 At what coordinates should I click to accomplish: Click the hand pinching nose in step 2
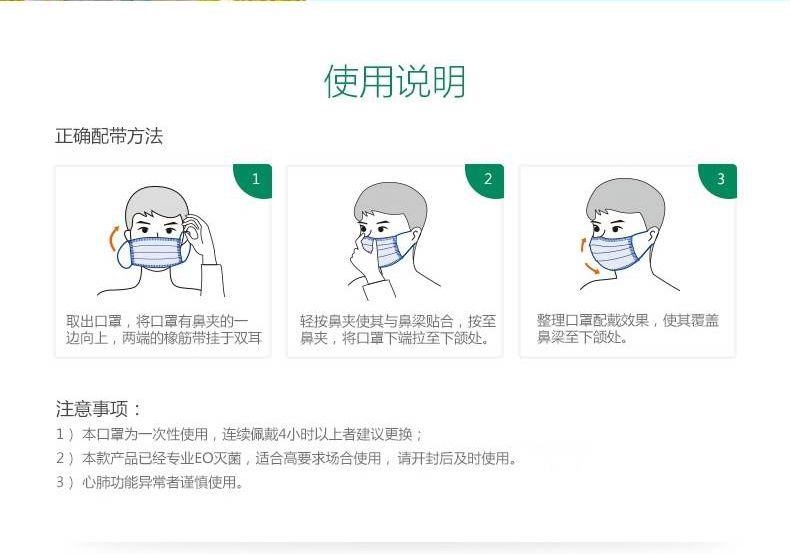(x=365, y=257)
